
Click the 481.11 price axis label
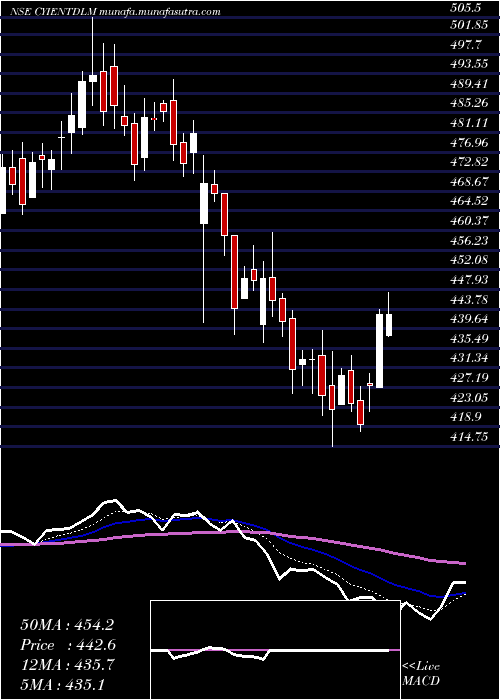469,123
